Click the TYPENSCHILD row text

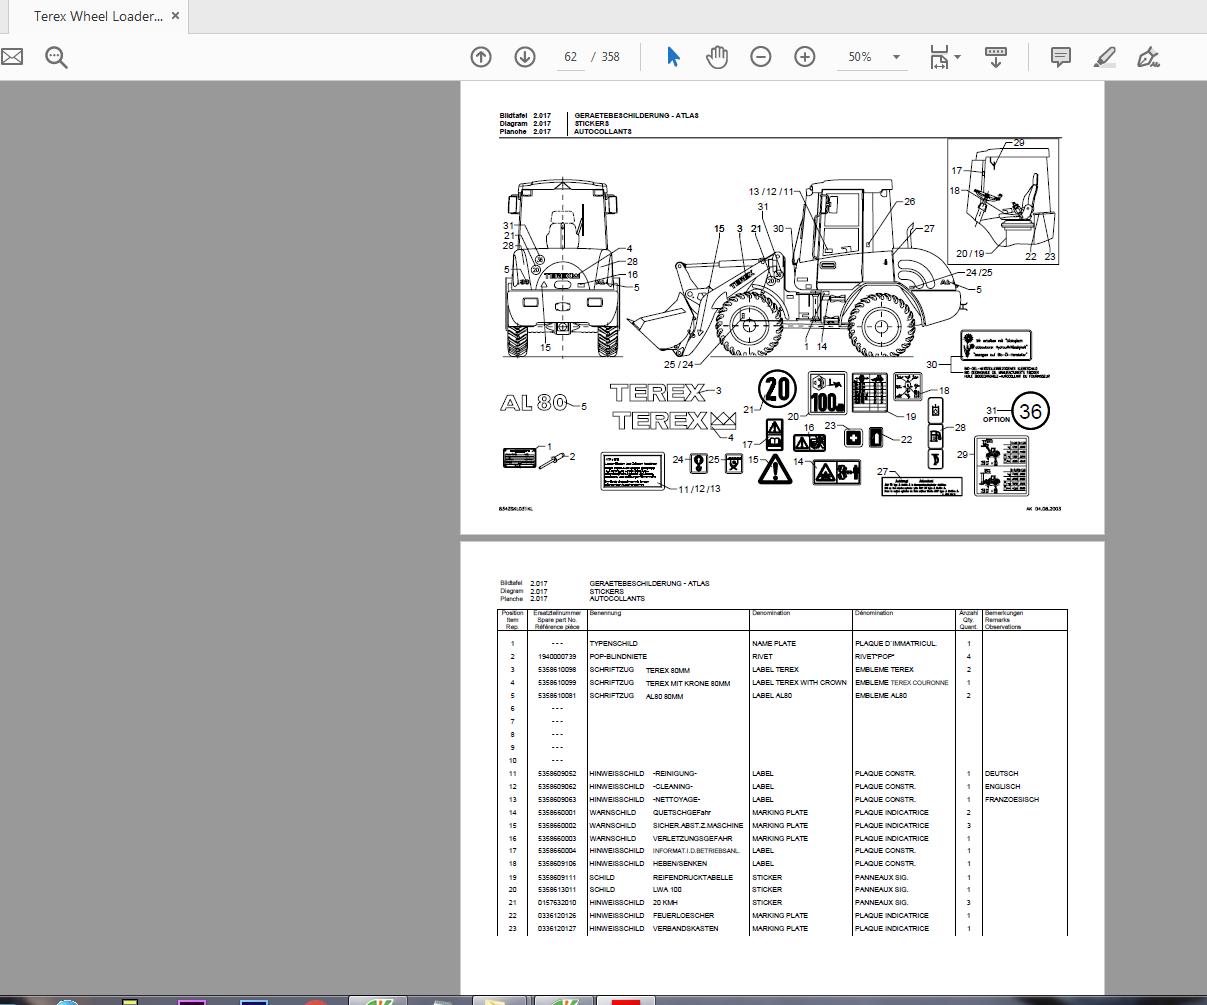pos(613,644)
